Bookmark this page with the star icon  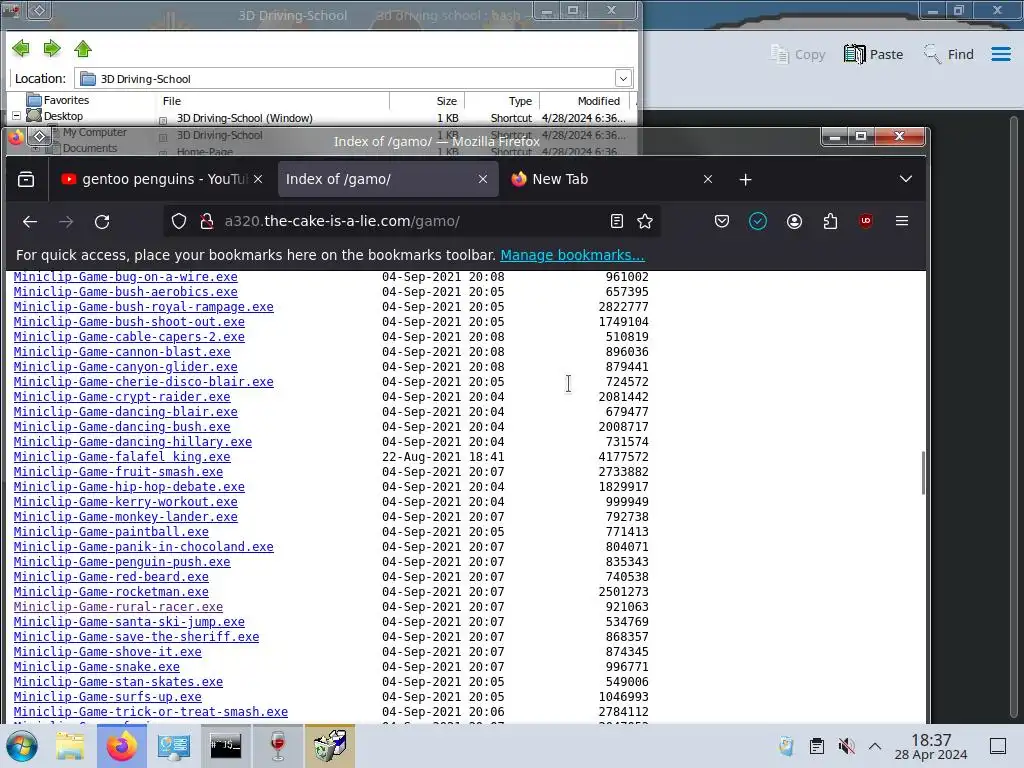[x=645, y=221]
